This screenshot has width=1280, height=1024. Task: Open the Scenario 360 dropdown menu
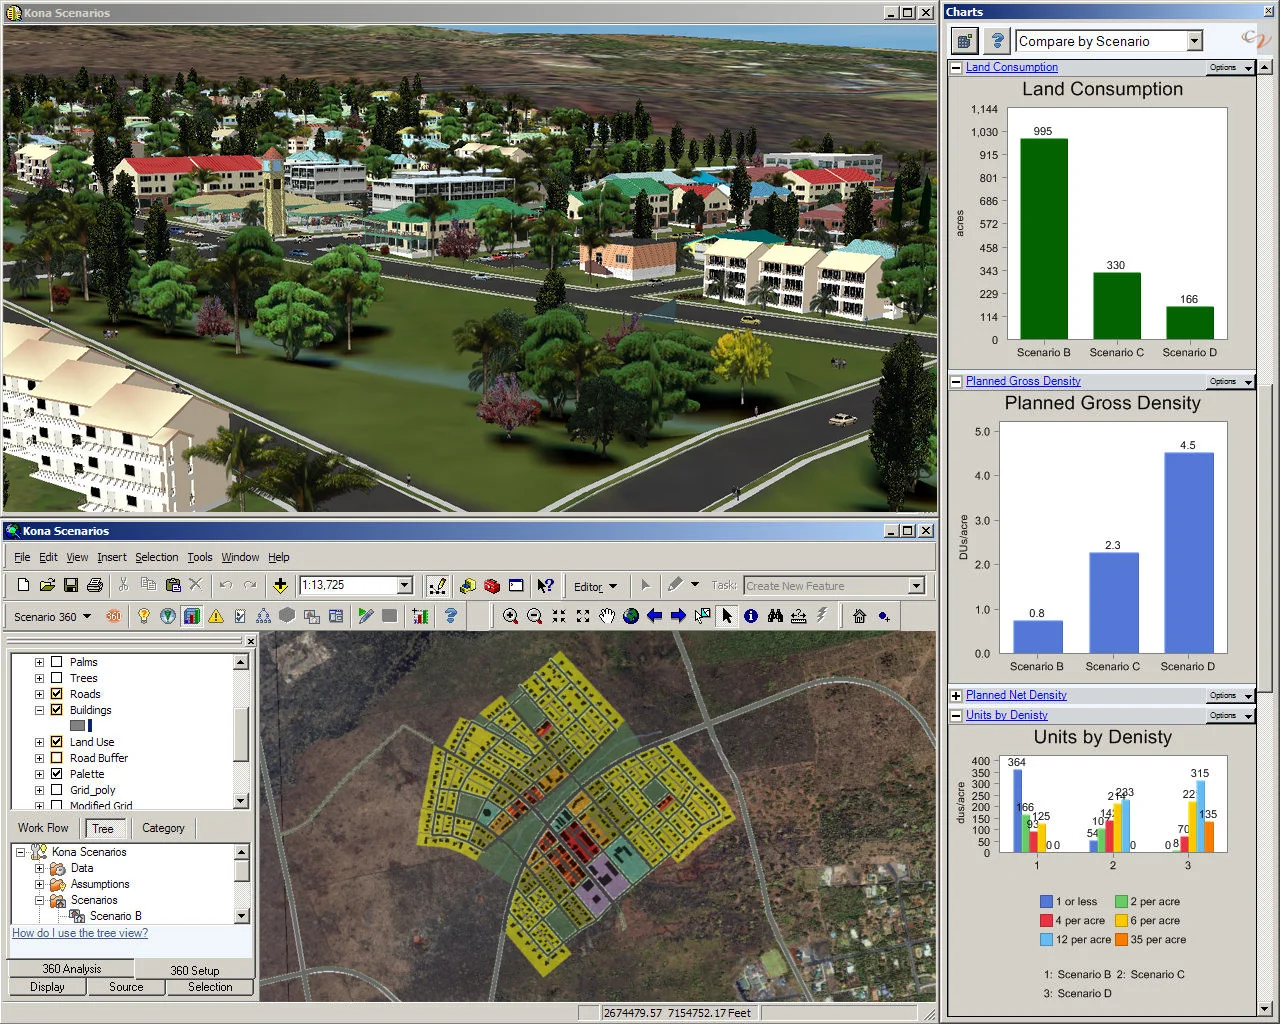coord(53,617)
